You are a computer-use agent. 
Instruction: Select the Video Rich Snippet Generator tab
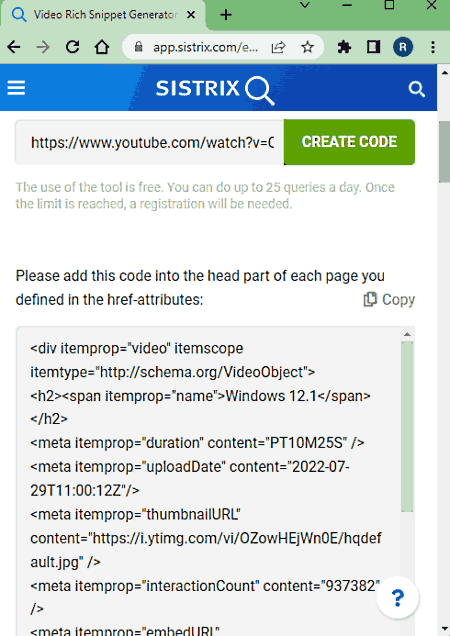pyautogui.click(x=103, y=15)
